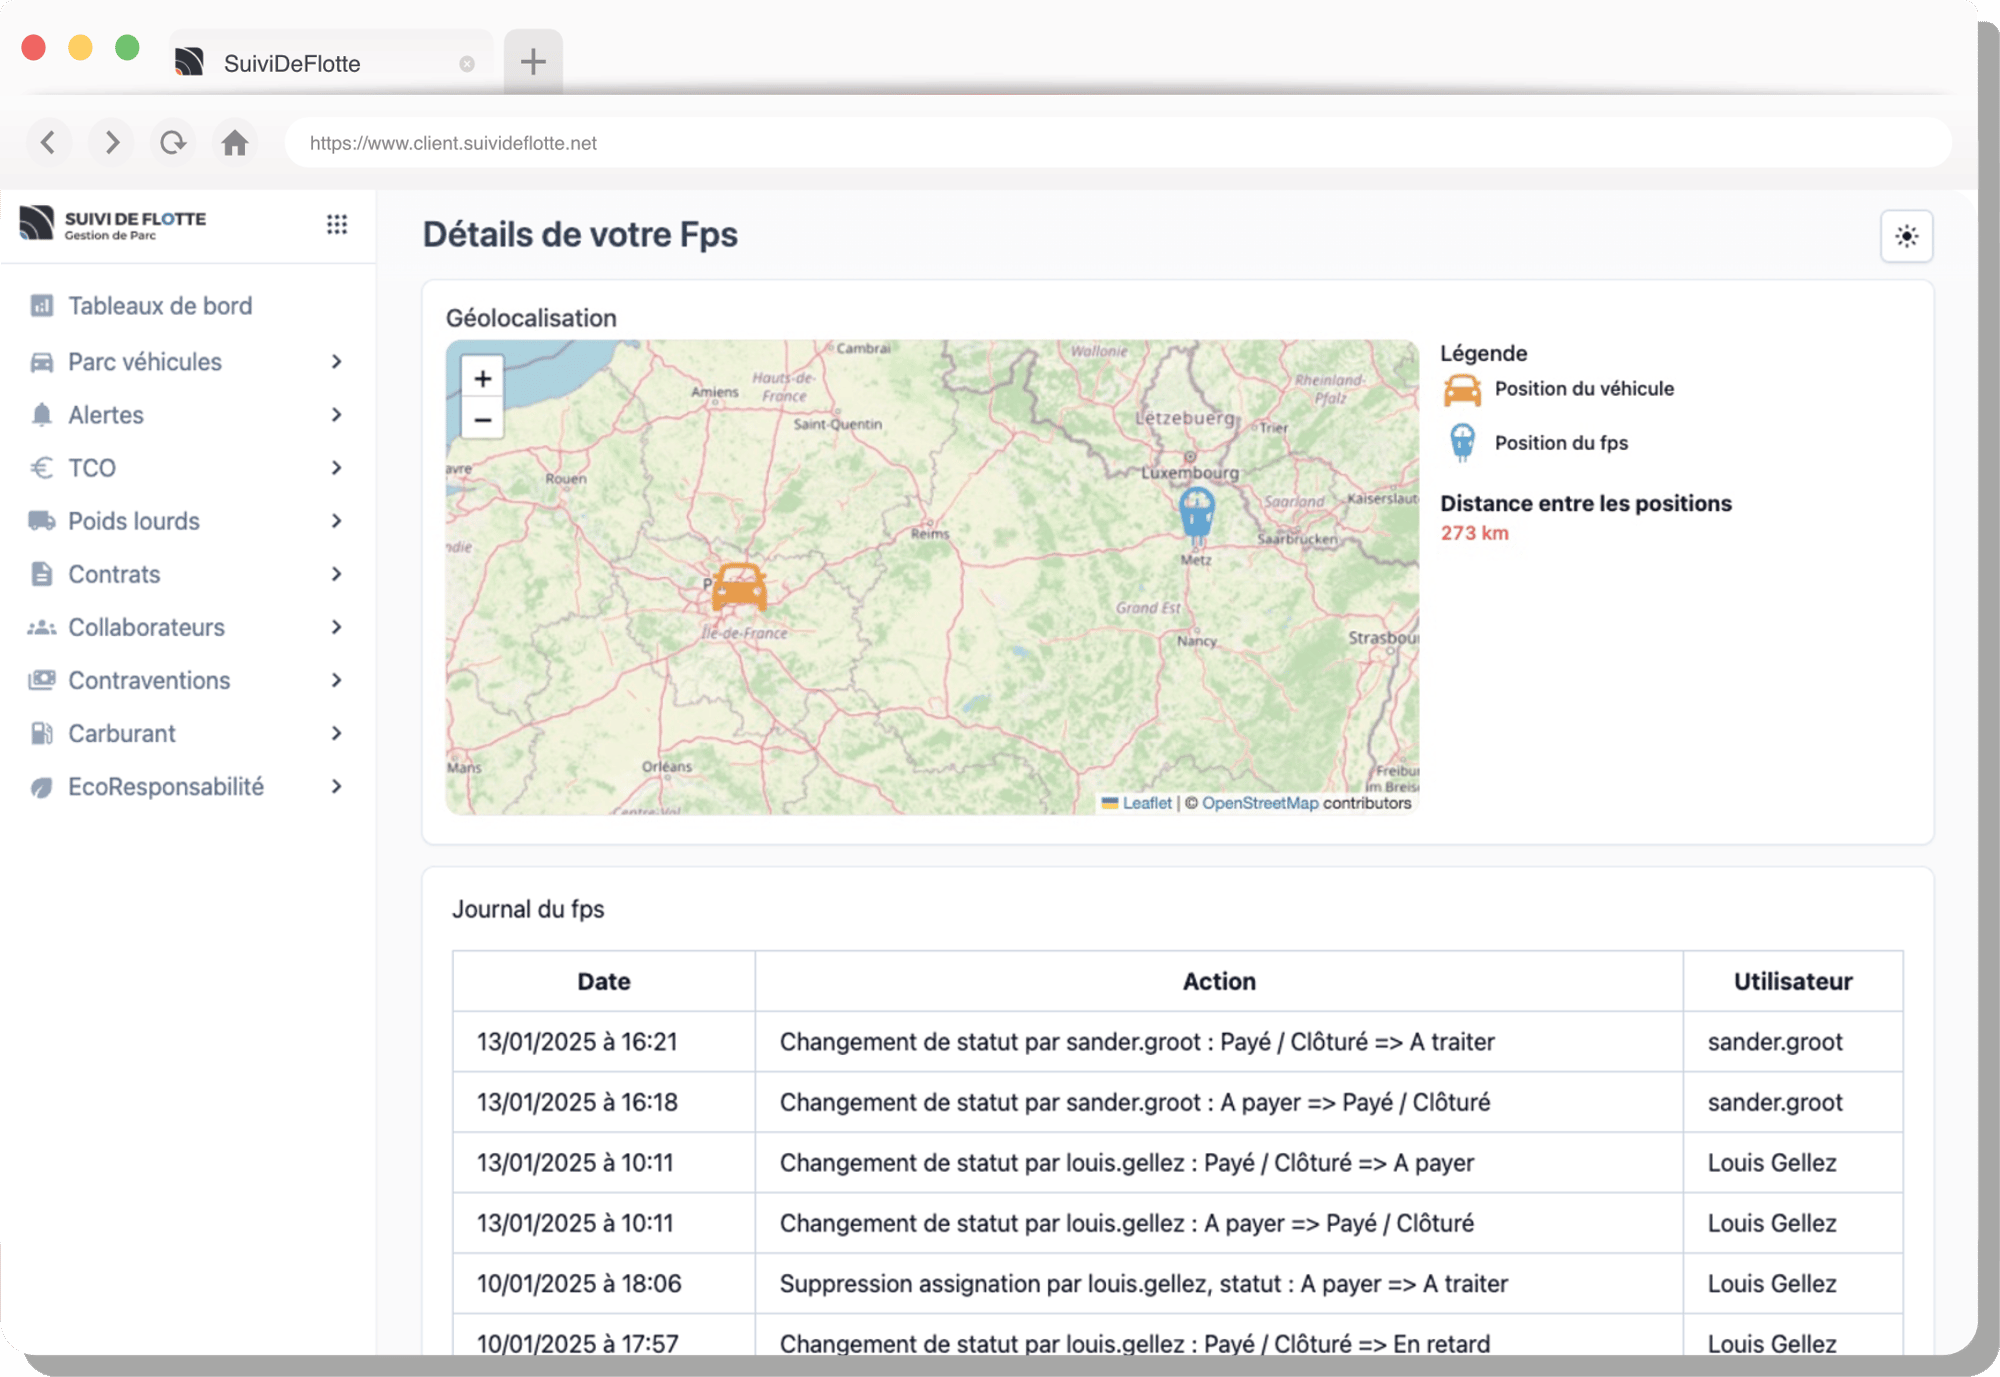Click the TCO euro icon

tap(42, 468)
